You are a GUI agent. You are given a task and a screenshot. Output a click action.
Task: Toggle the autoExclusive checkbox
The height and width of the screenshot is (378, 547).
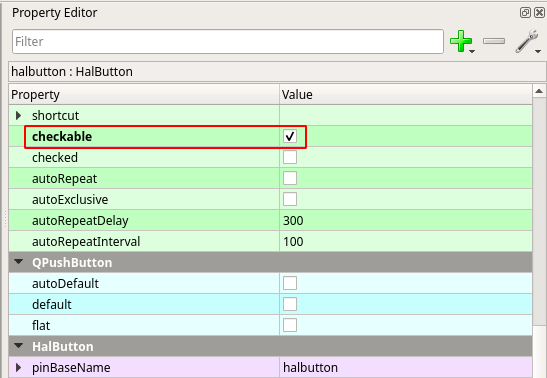click(290, 199)
